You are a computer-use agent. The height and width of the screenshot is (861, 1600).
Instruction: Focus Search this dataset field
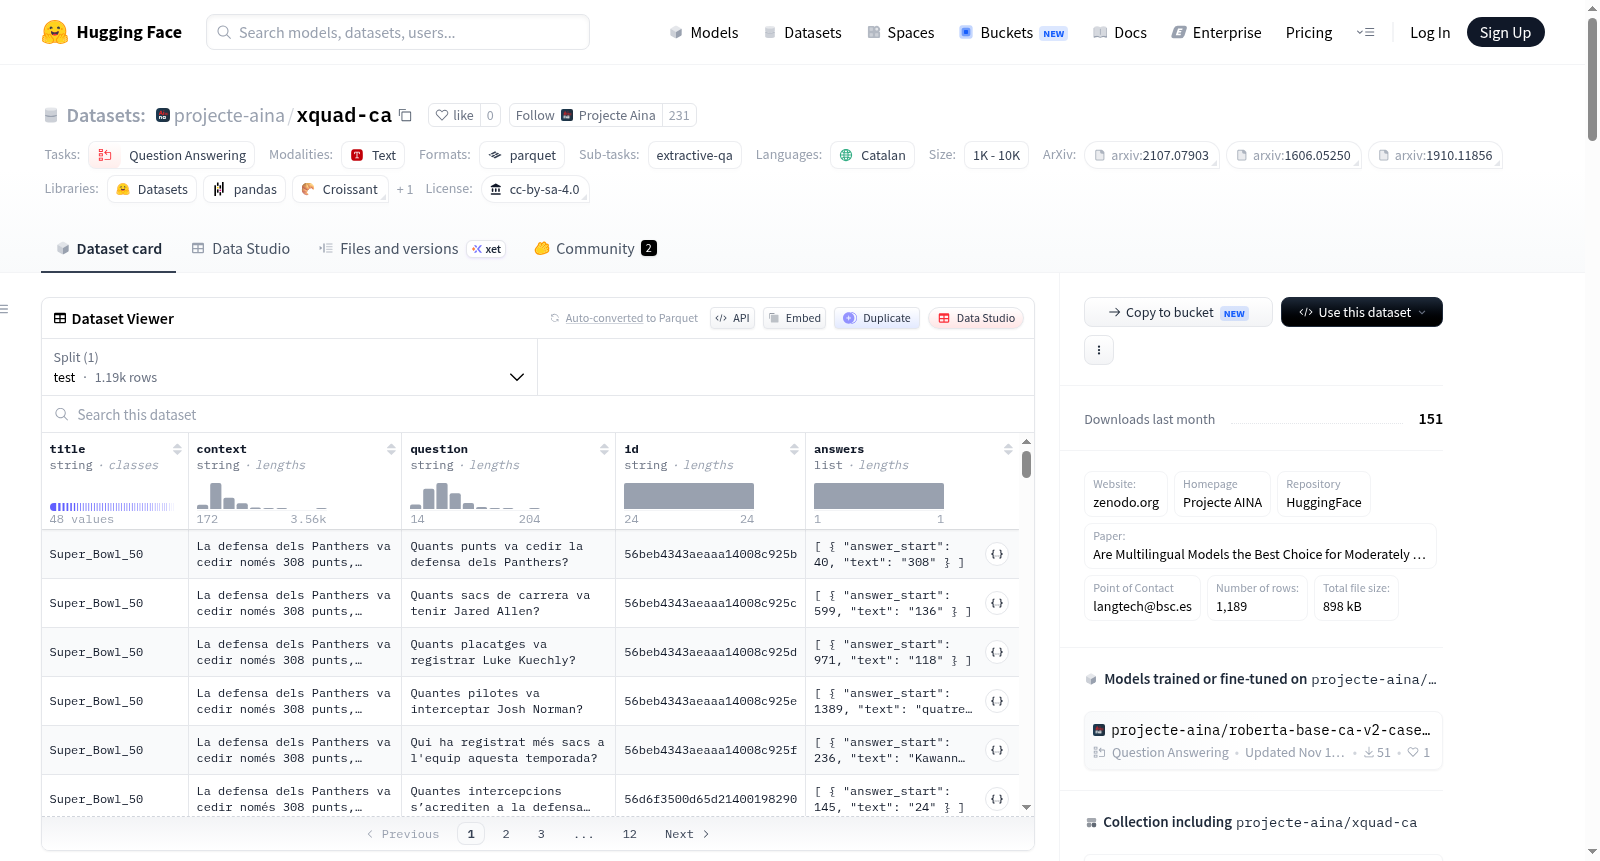click(x=538, y=414)
